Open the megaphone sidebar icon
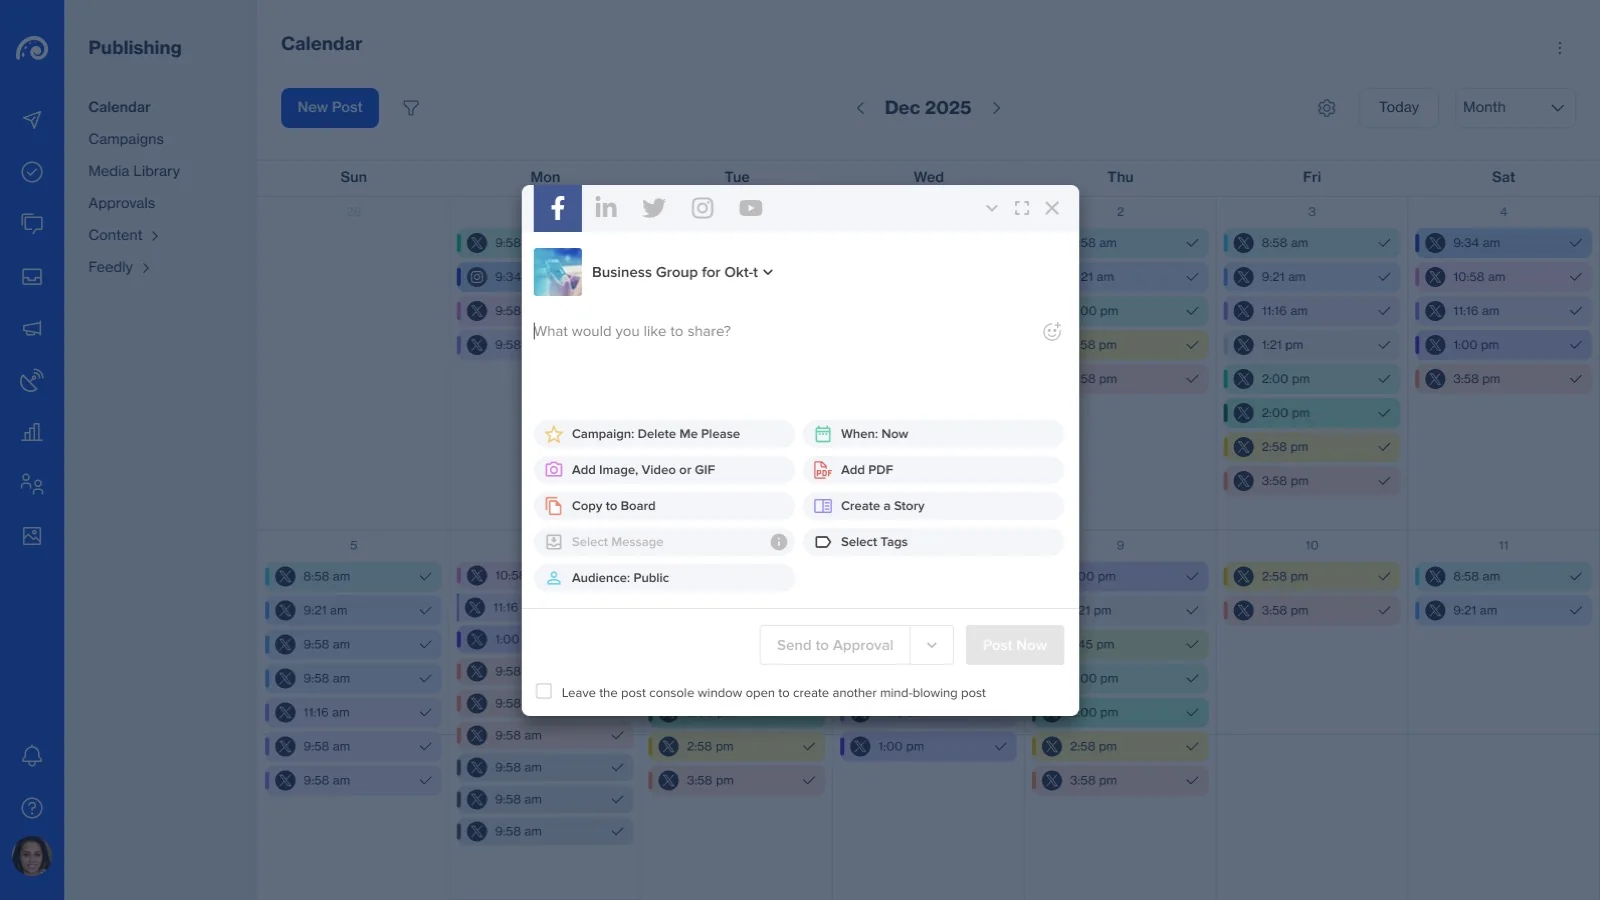Viewport: 1600px width, 900px height. pos(32,328)
